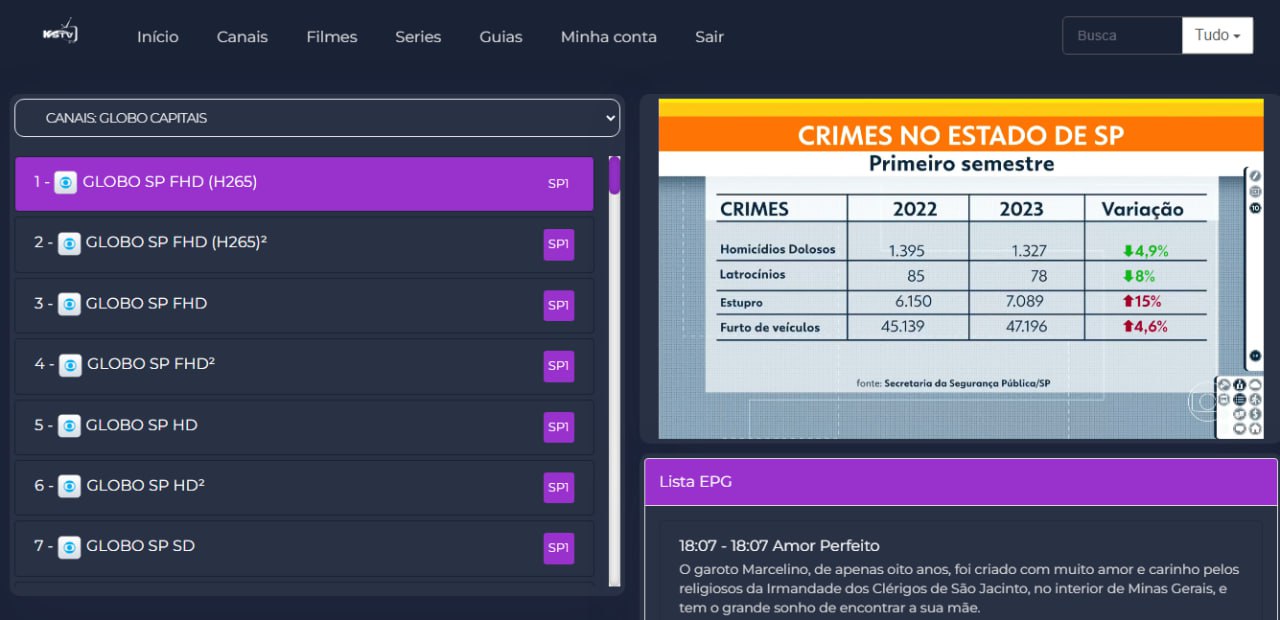The image size is (1280, 620).
Task: Click the Globo icon next to GLOBO SP SD
Action: (x=68, y=547)
